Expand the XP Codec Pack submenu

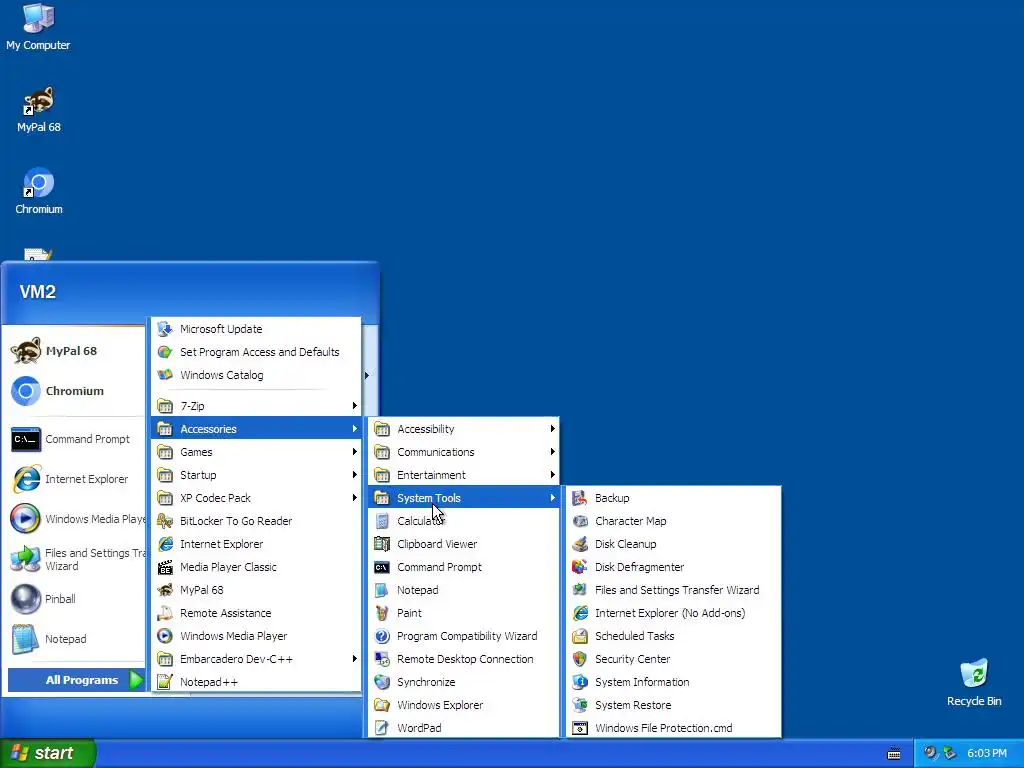click(256, 498)
